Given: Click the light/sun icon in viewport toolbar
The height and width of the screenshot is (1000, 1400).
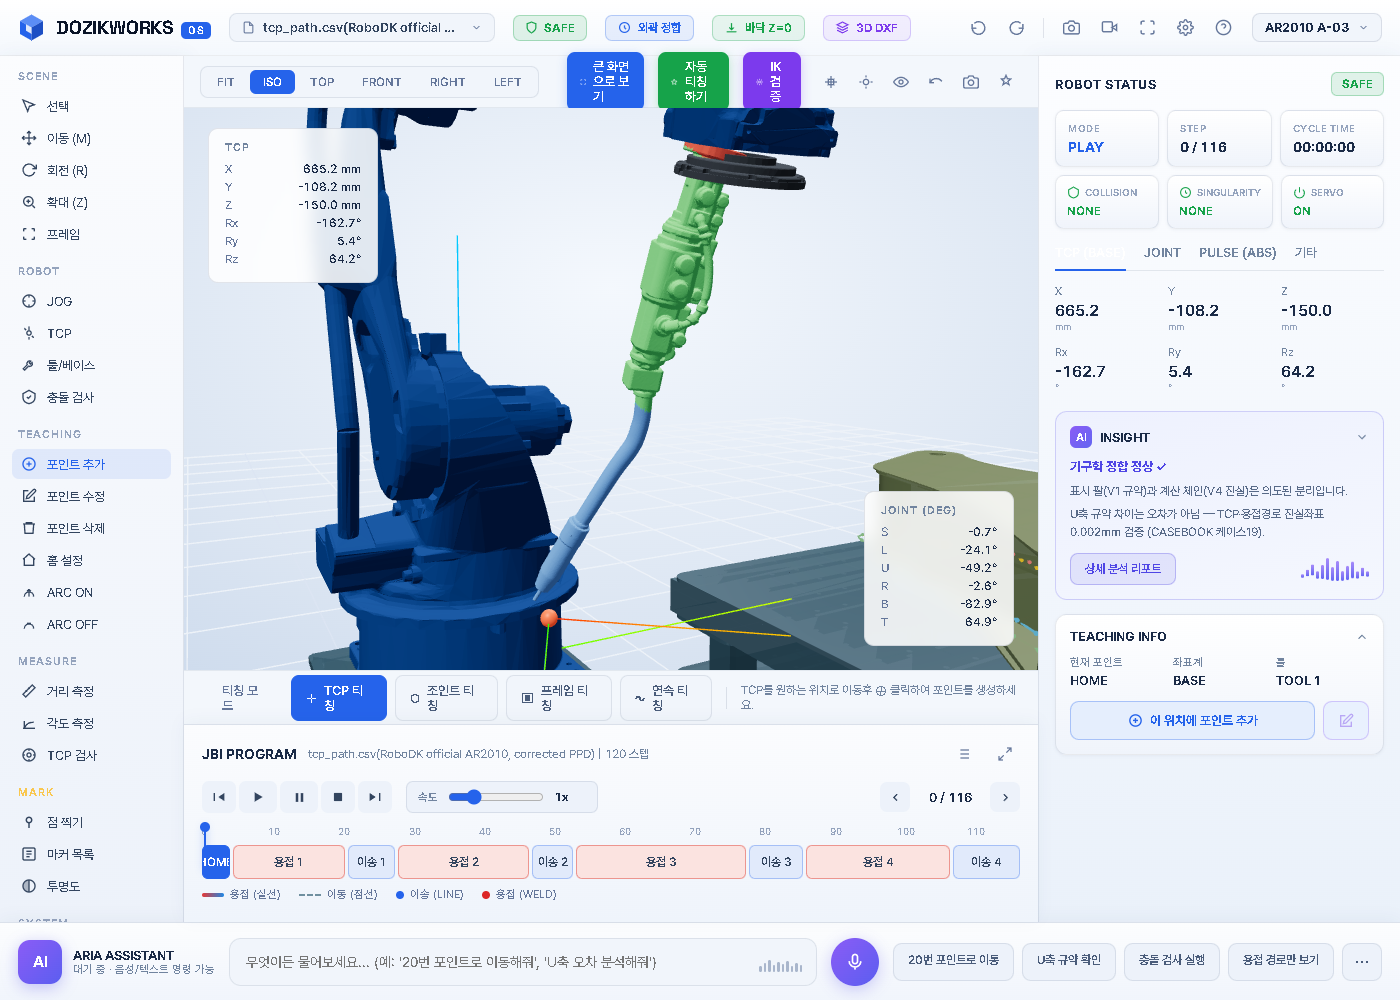Looking at the screenshot, I should coord(866,82).
